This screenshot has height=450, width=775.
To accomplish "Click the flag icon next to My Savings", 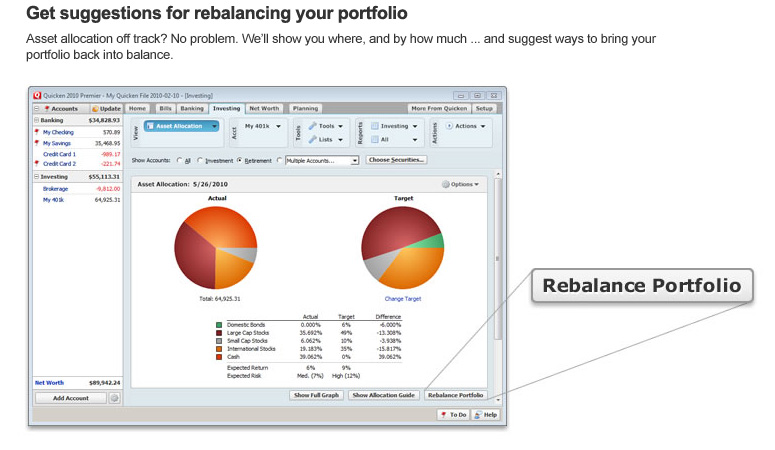I will click(x=37, y=143).
